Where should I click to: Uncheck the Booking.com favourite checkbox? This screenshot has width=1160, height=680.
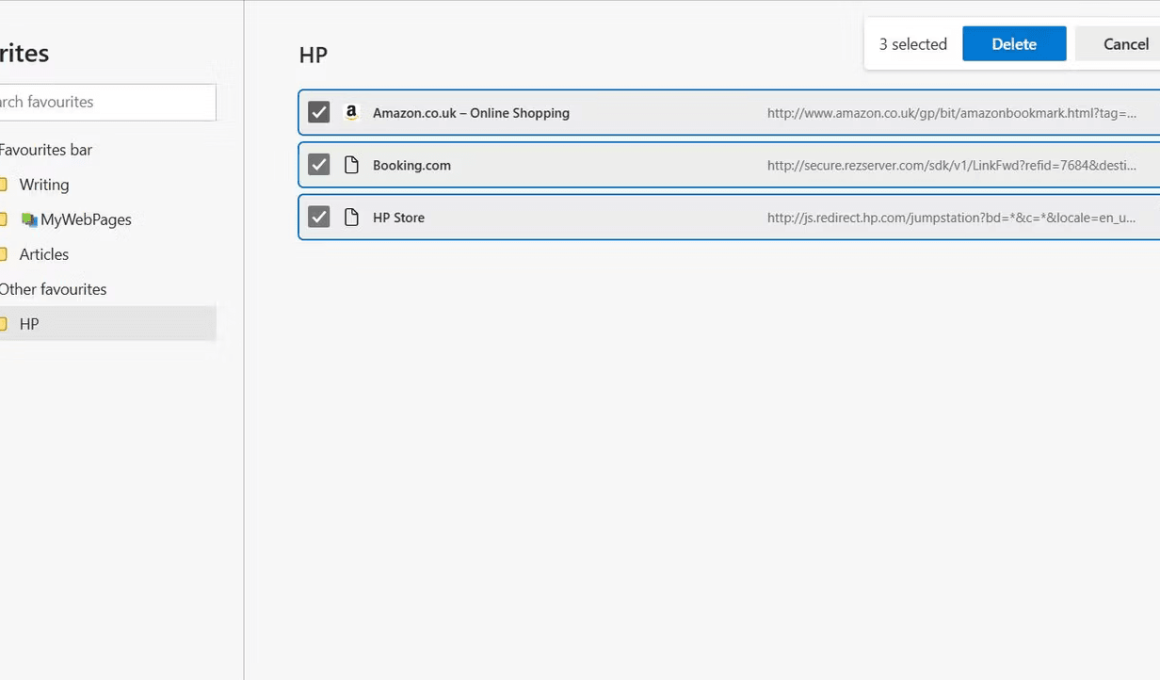319,164
